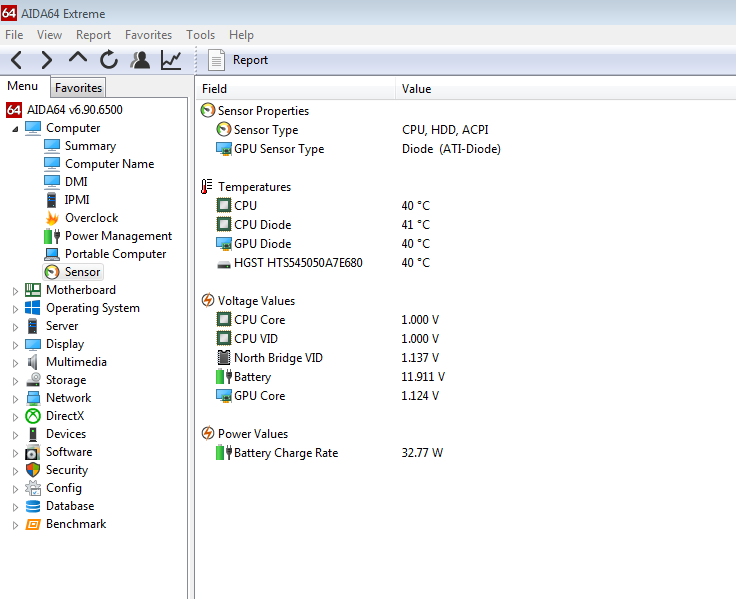Expand the Server tree node
This screenshot has width=736, height=599.
(15, 327)
